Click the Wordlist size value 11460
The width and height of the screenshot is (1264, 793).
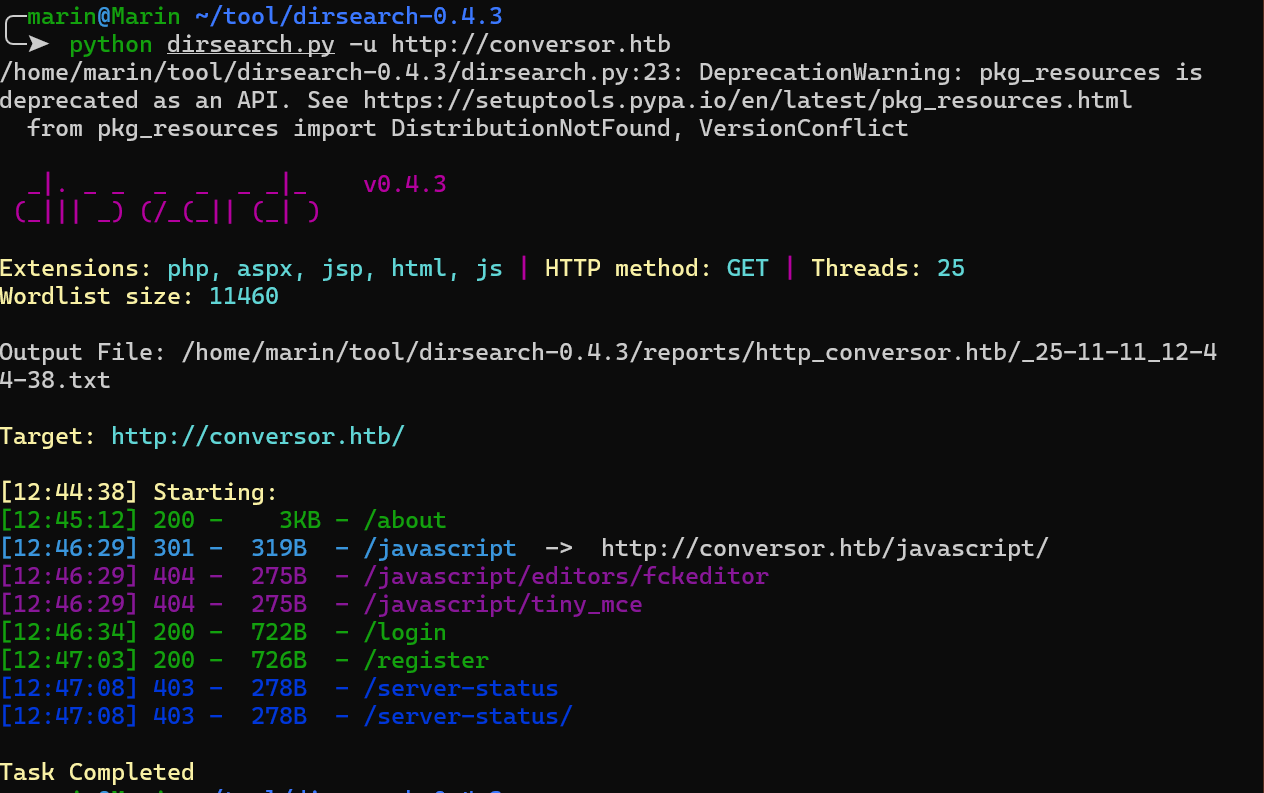pyautogui.click(x=244, y=296)
